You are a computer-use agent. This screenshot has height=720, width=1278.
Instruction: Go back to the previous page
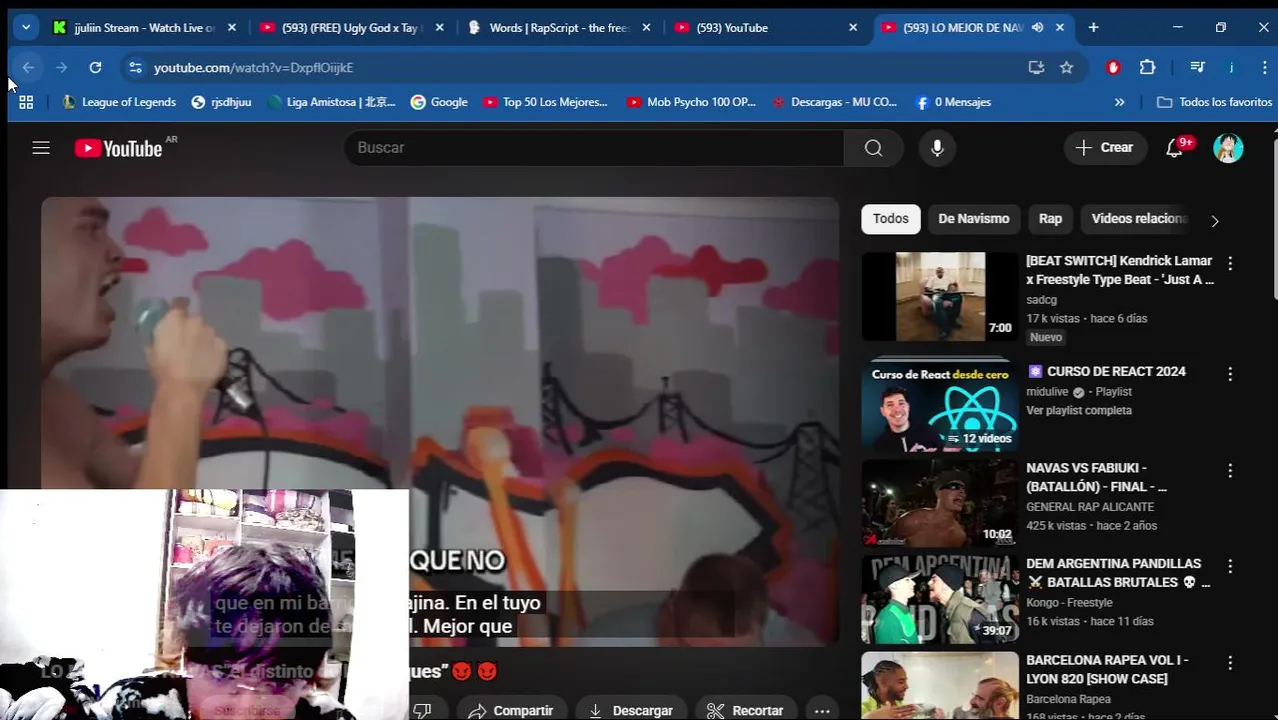point(28,67)
